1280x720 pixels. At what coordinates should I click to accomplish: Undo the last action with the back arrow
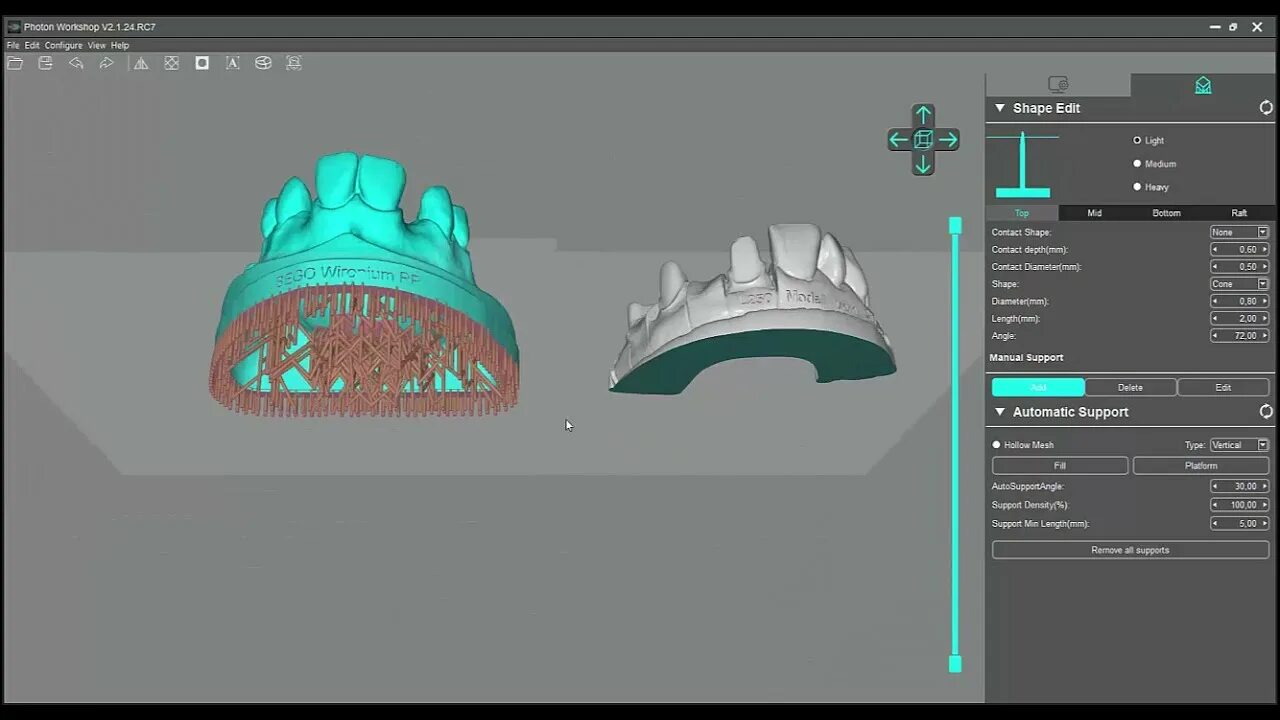pos(76,63)
